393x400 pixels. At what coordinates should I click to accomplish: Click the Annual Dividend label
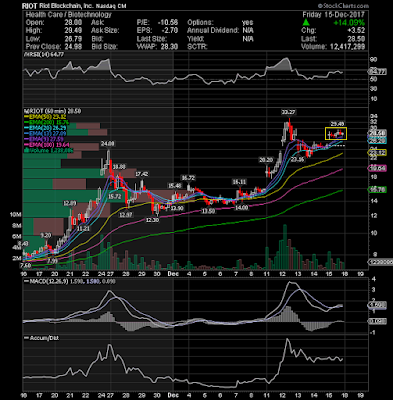(213, 31)
